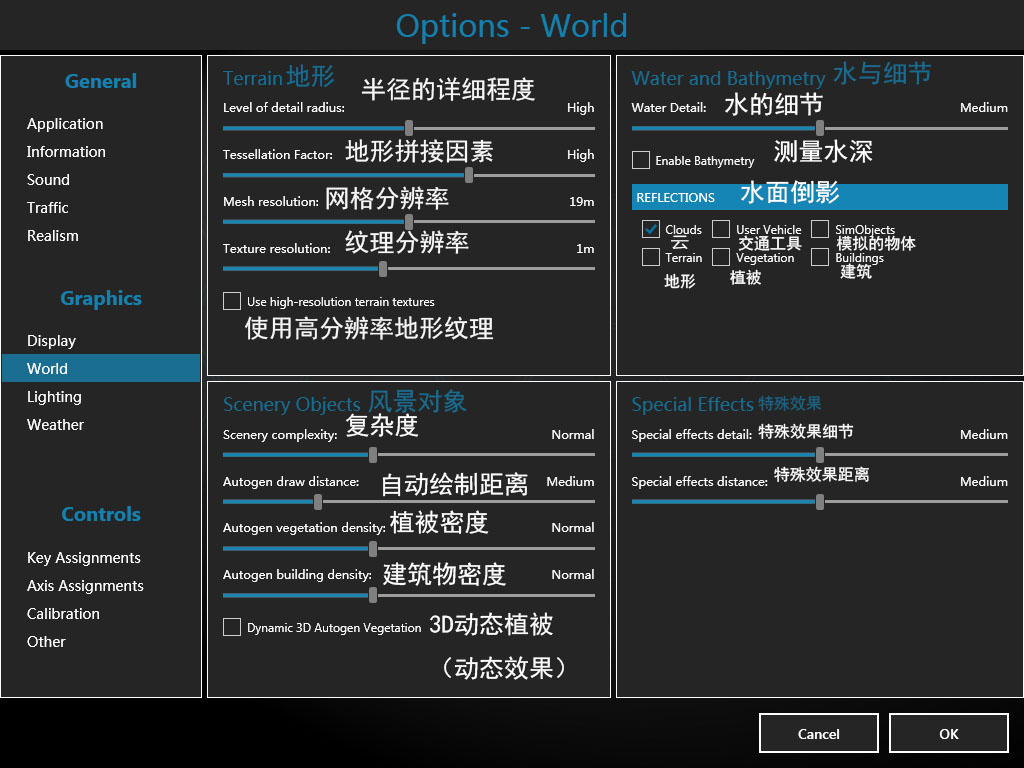
Task: Click the OK button
Action: pyautogui.click(x=948, y=733)
